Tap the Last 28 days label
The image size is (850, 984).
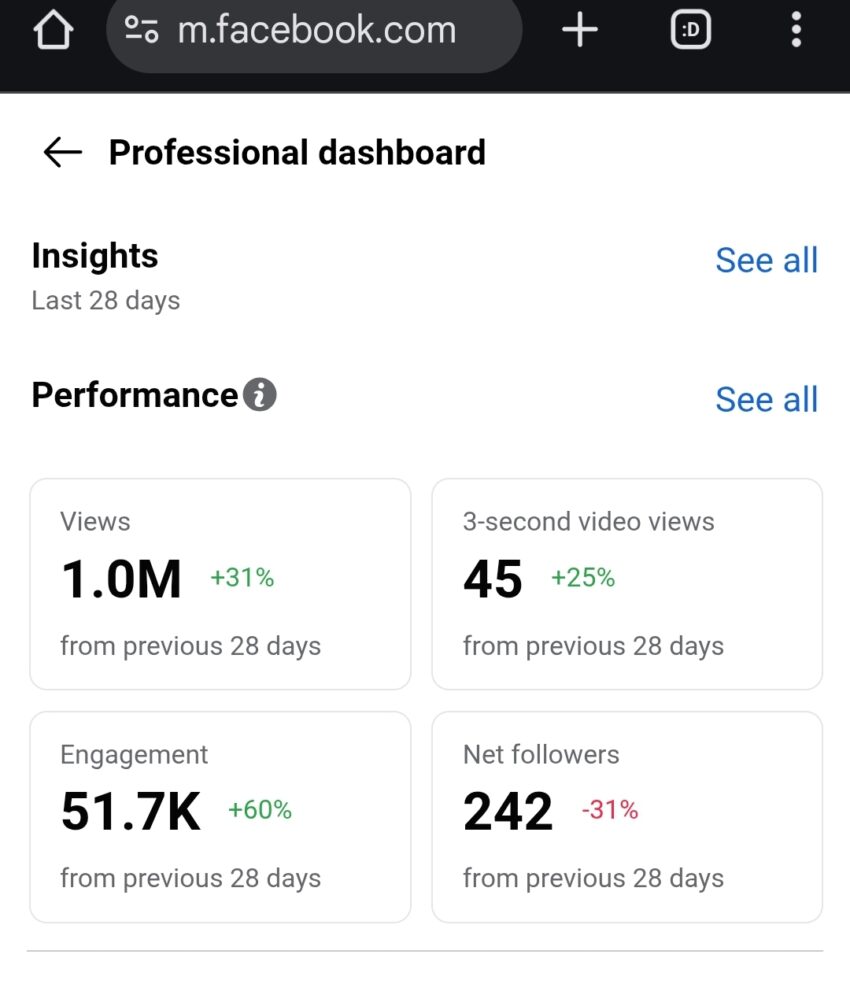pos(106,300)
